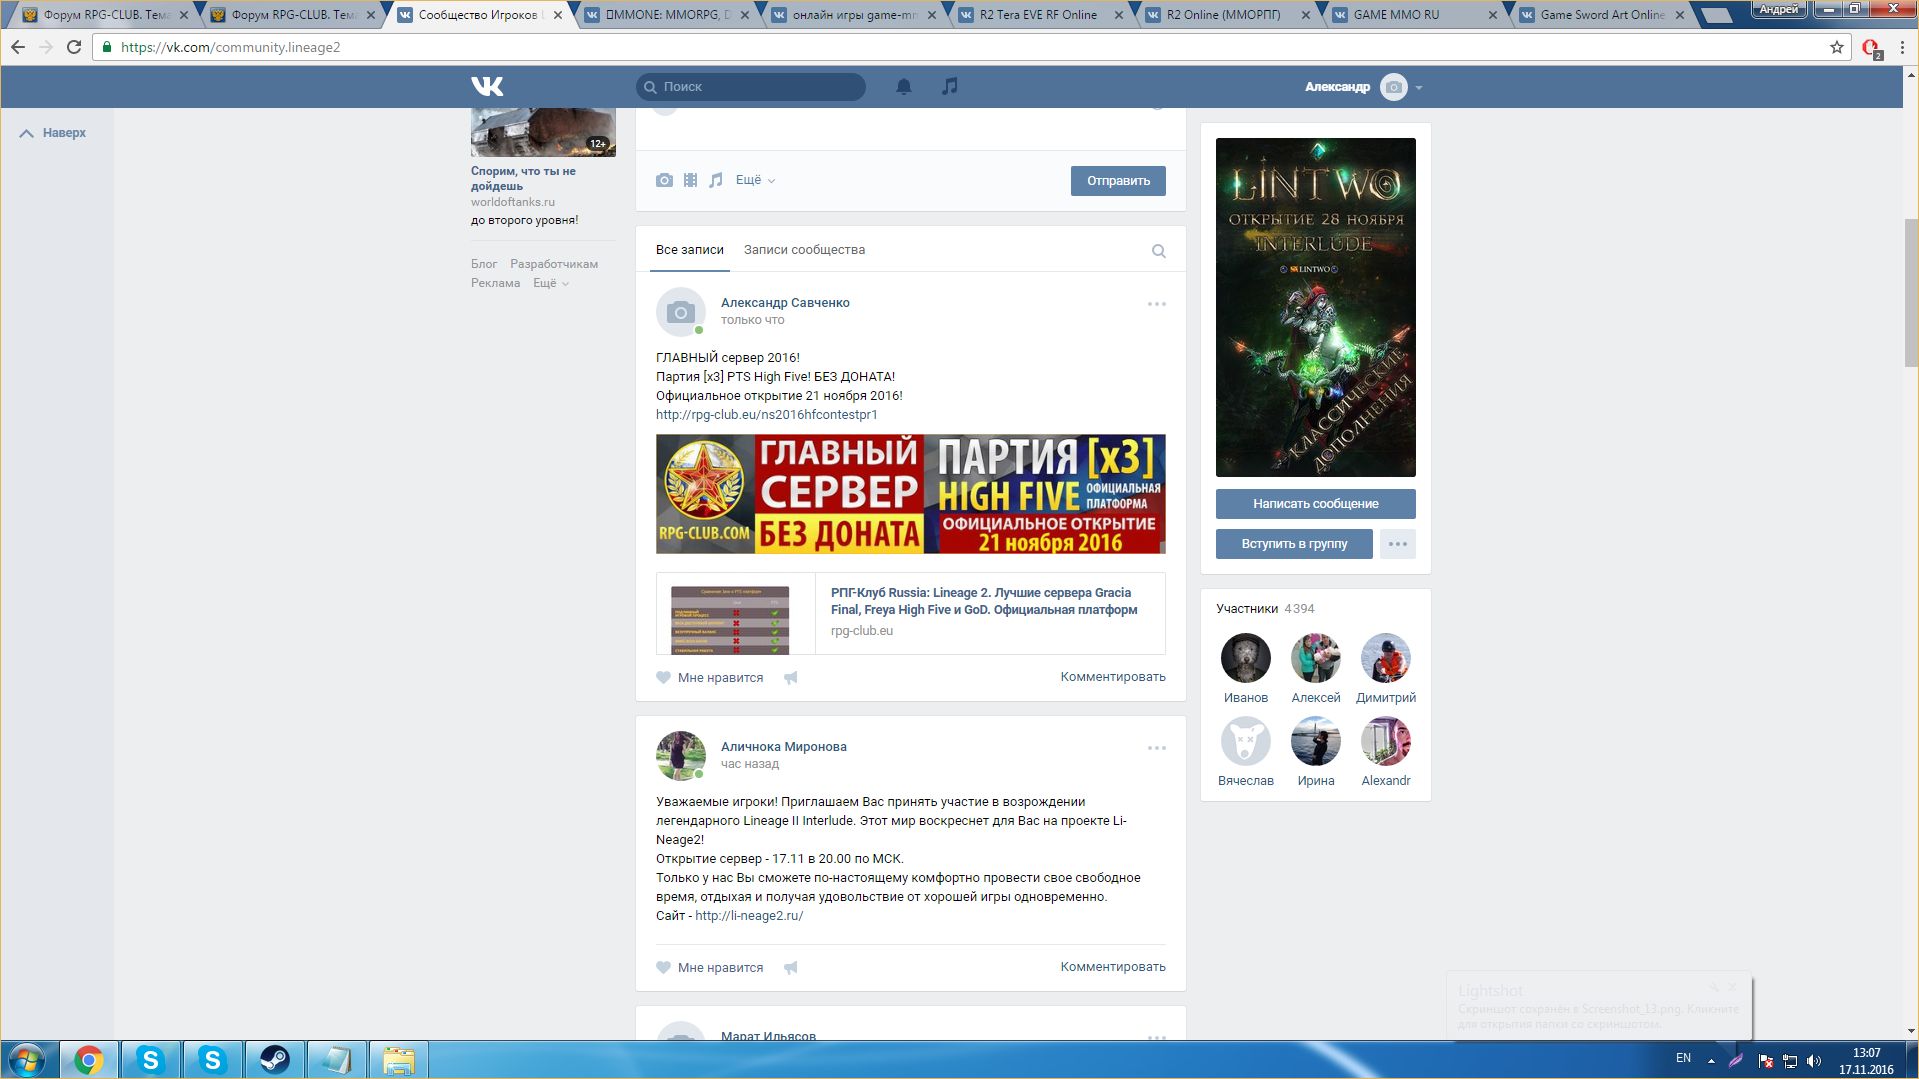This screenshot has width=1919, height=1079.
Task: Click Александр Савченко's avatar placeholder
Action: pos(680,312)
